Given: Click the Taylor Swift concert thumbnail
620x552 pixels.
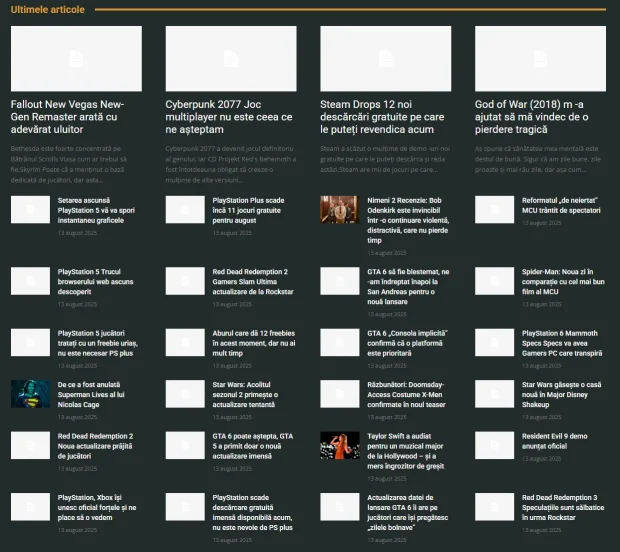Looking at the screenshot, I should (x=340, y=445).
